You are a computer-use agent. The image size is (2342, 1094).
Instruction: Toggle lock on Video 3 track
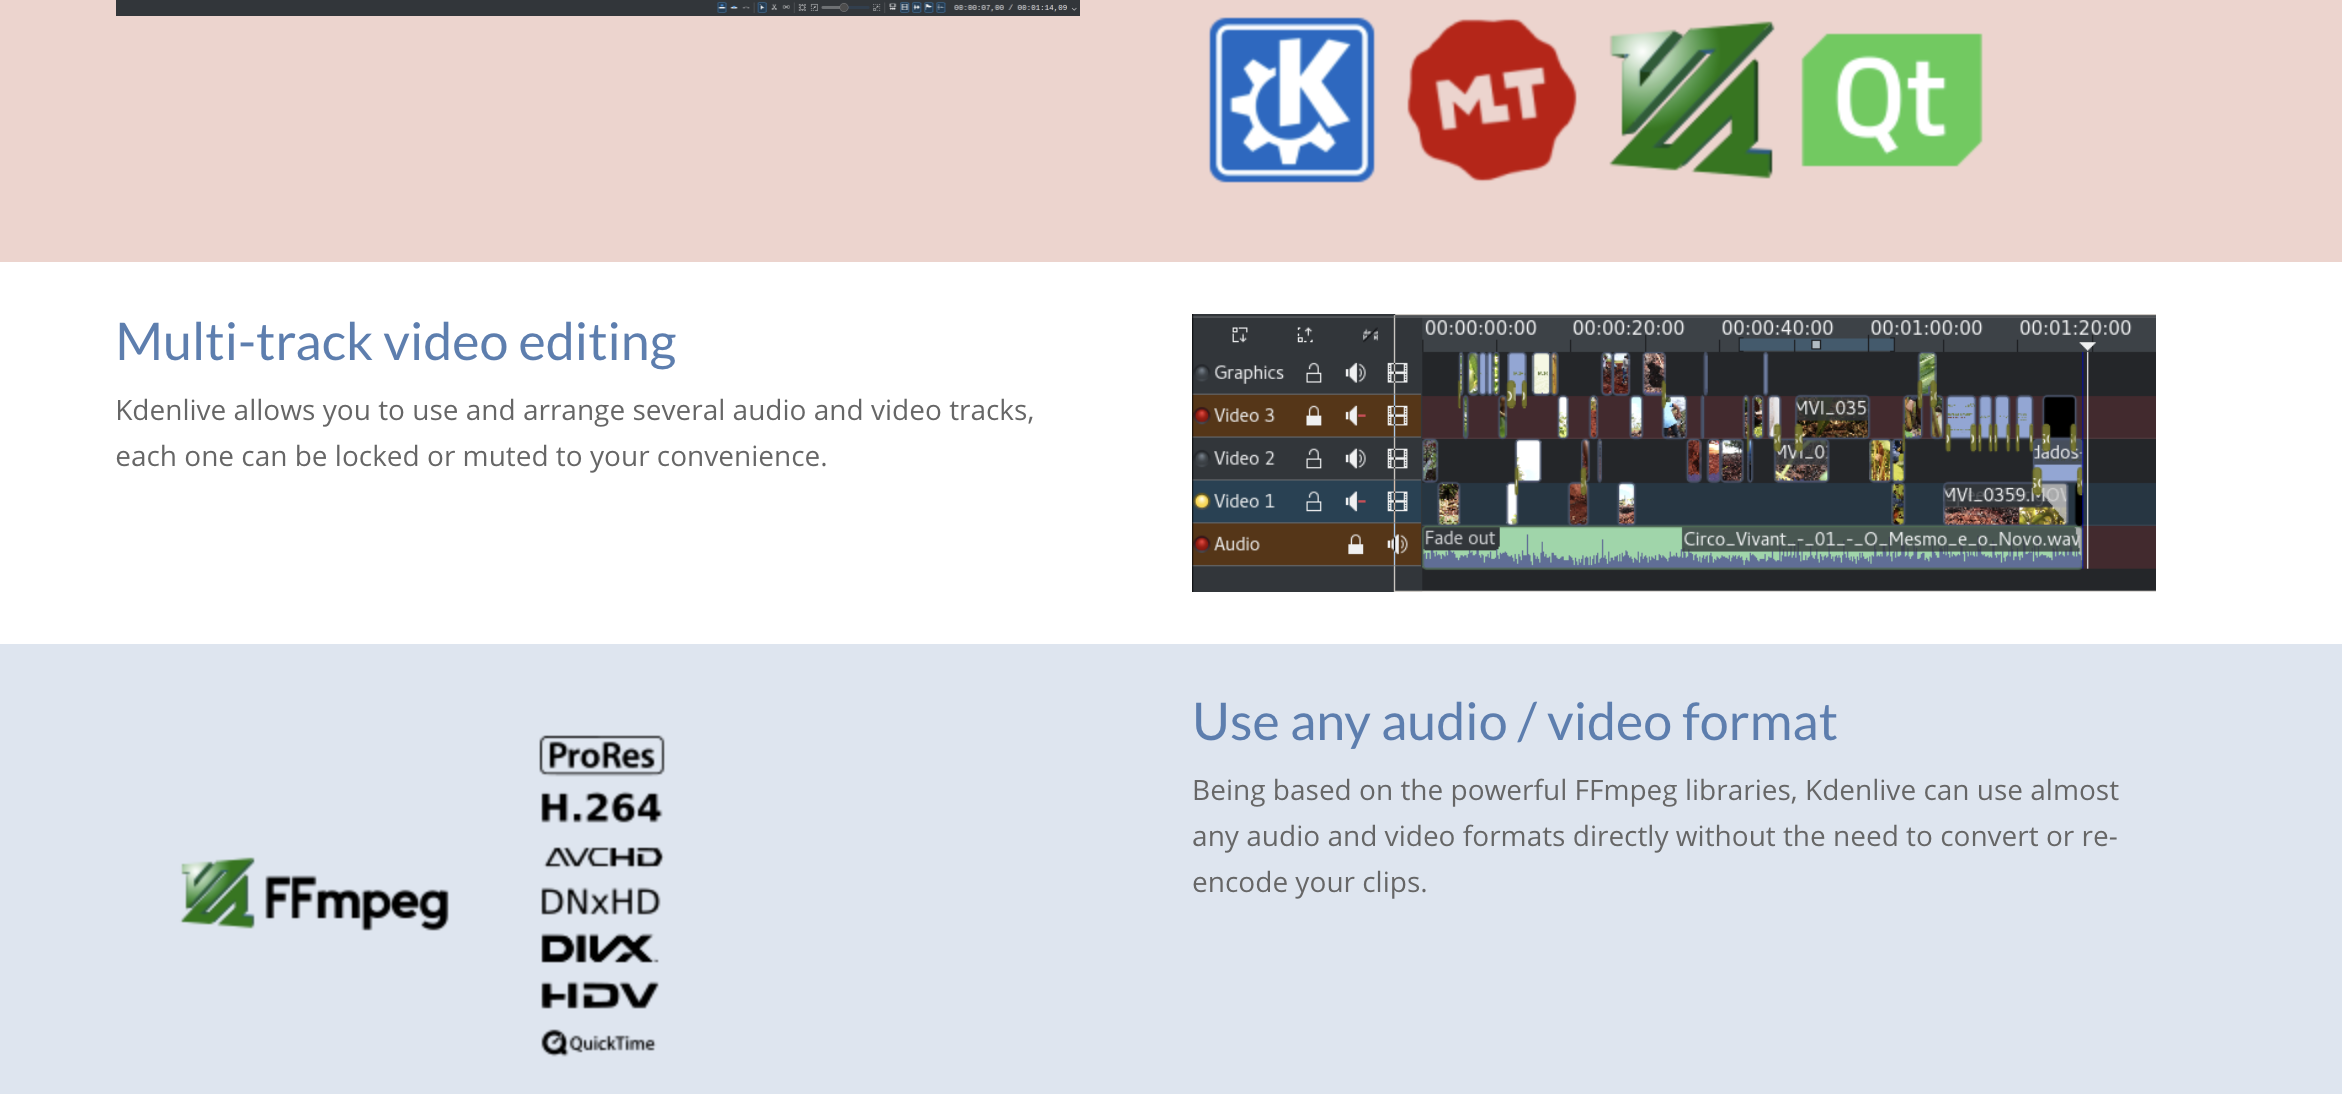click(1314, 416)
